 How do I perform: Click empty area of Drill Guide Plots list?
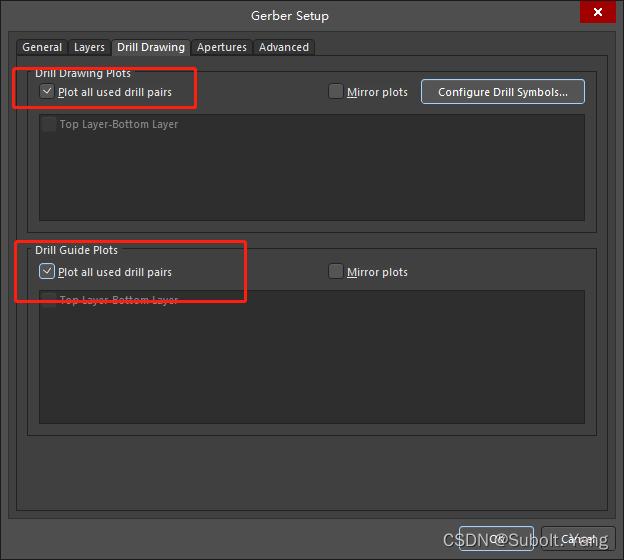pyautogui.click(x=311, y=370)
